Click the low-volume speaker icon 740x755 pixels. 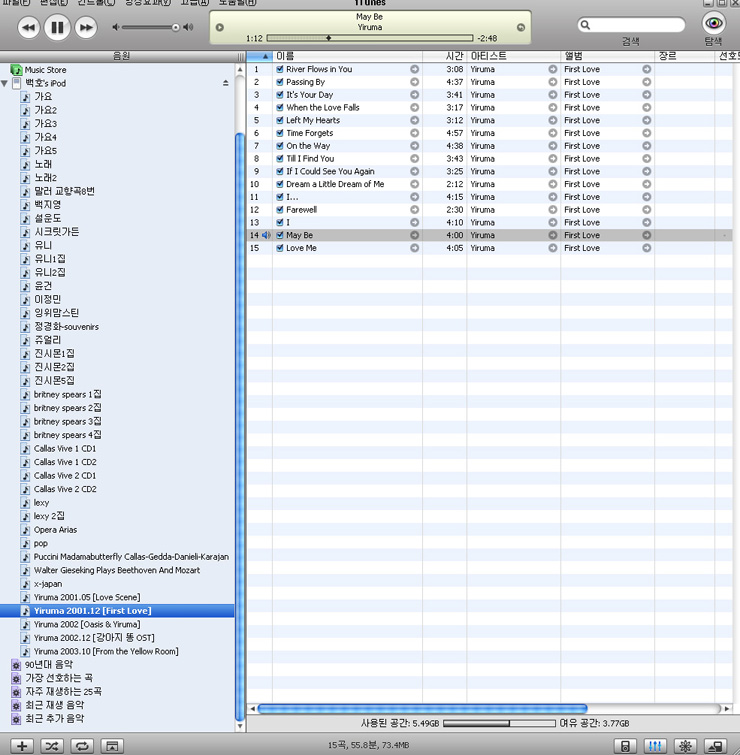116,27
